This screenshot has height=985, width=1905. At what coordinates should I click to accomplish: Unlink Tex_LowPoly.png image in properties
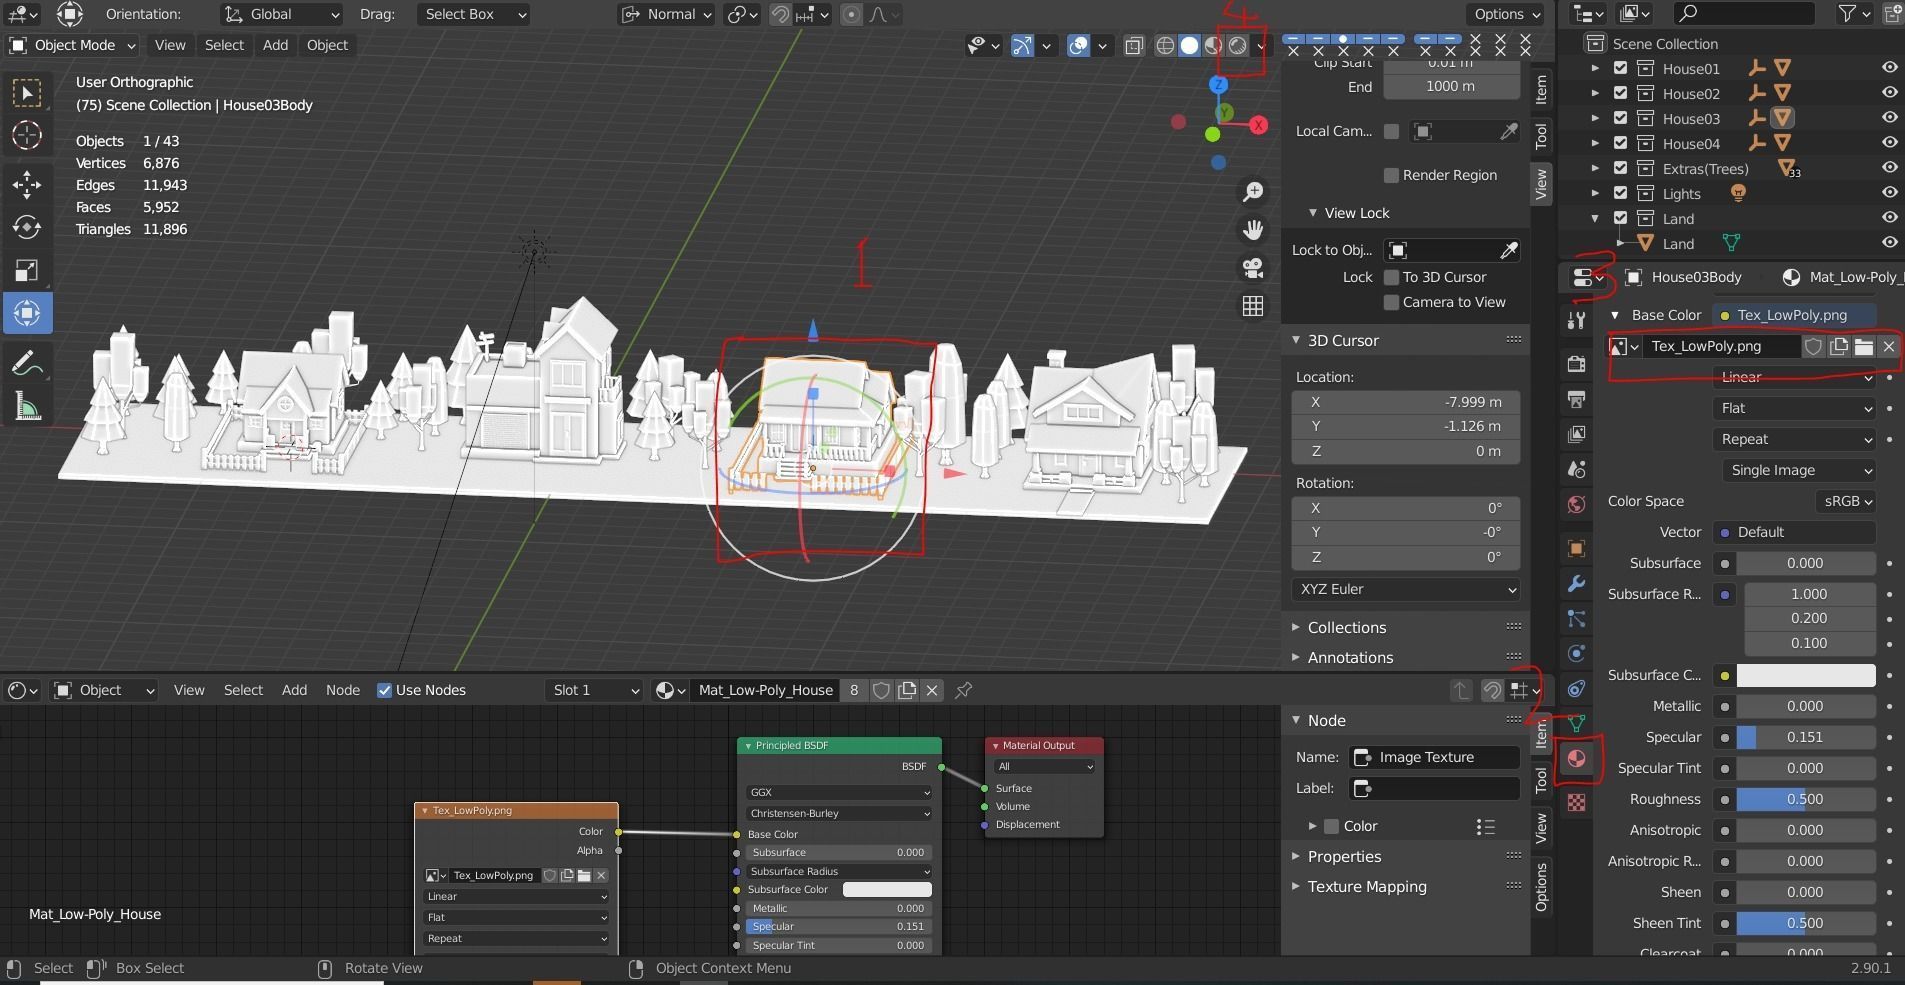[x=1888, y=346]
